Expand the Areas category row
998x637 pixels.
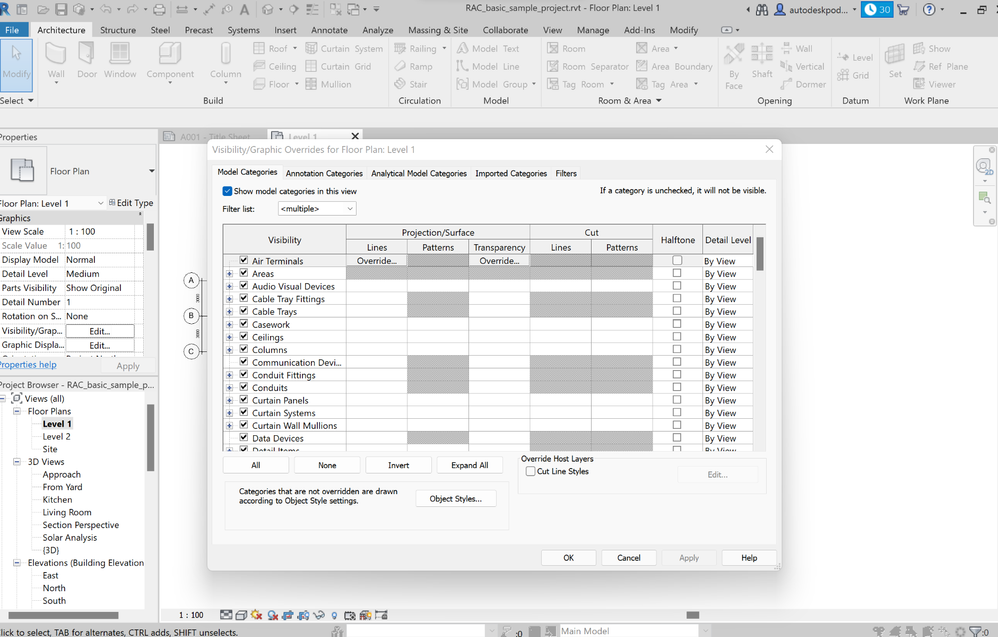tap(229, 274)
